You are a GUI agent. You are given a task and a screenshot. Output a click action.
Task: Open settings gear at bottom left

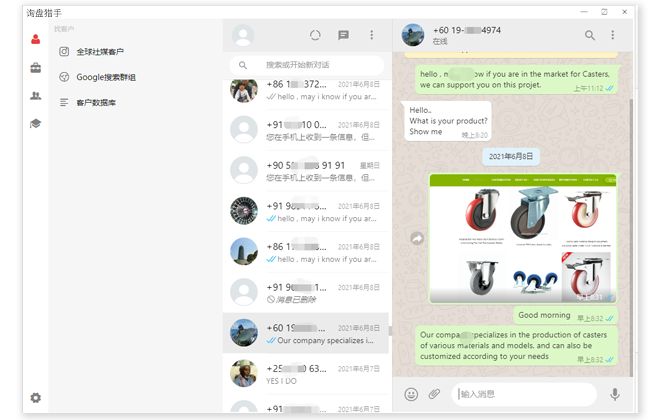click(36, 397)
